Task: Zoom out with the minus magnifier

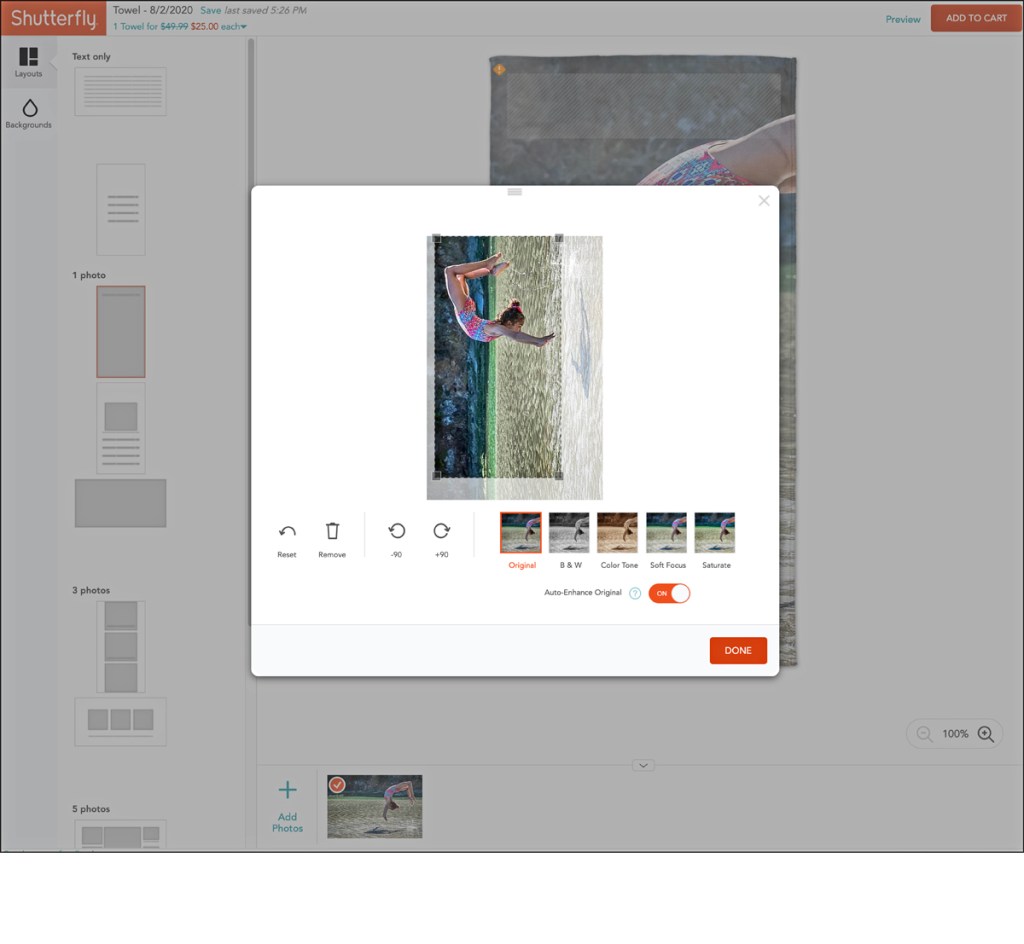Action: 924,734
